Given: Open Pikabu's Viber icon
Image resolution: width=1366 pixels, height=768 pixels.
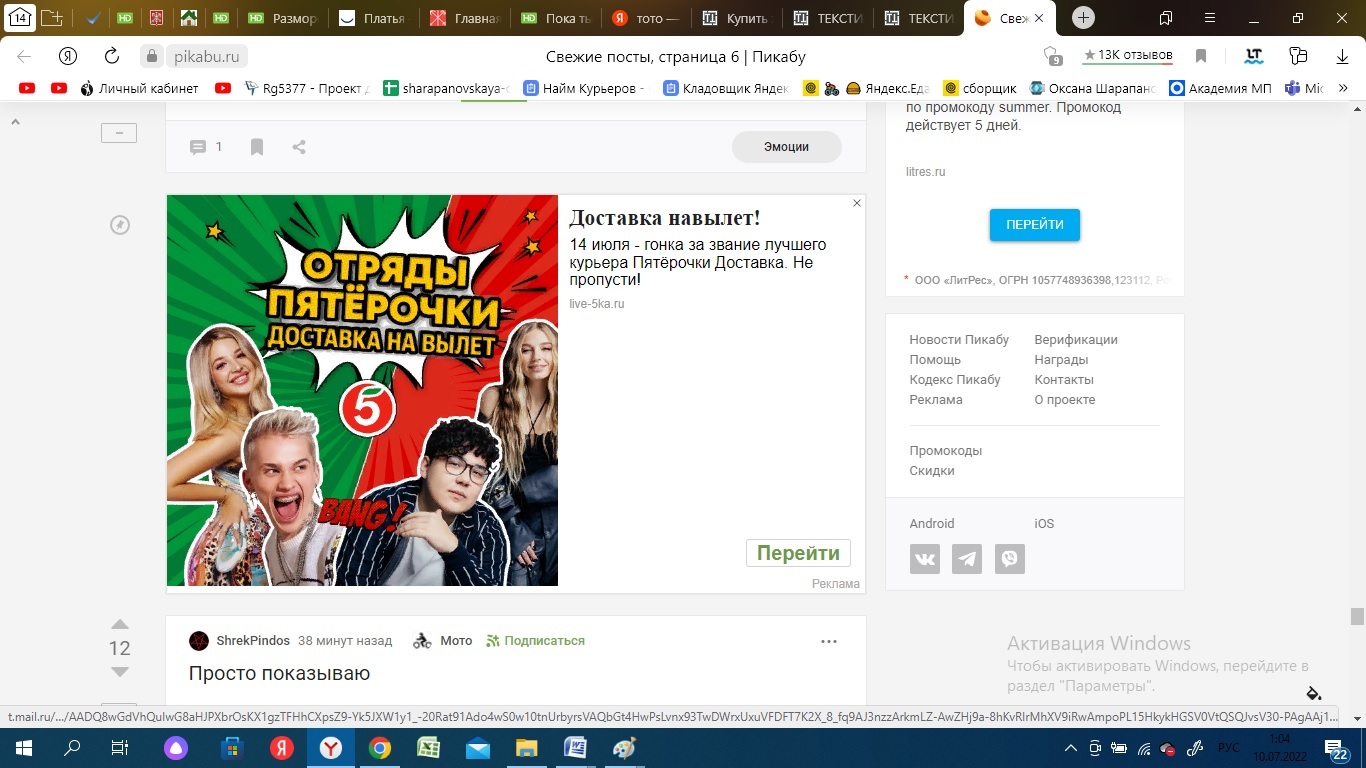Looking at the screenshot, I should click(x=1010, y=559).
